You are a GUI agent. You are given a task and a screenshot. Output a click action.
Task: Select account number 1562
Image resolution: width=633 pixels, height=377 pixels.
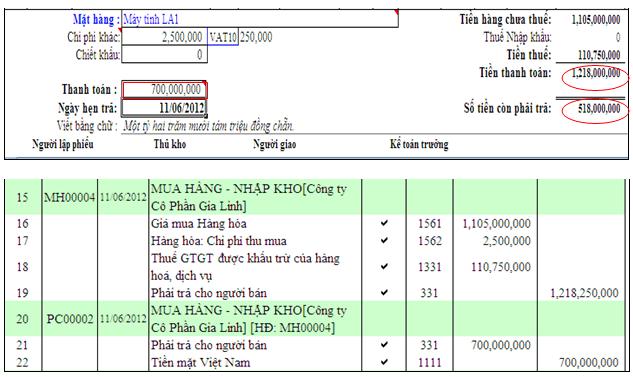430,241
